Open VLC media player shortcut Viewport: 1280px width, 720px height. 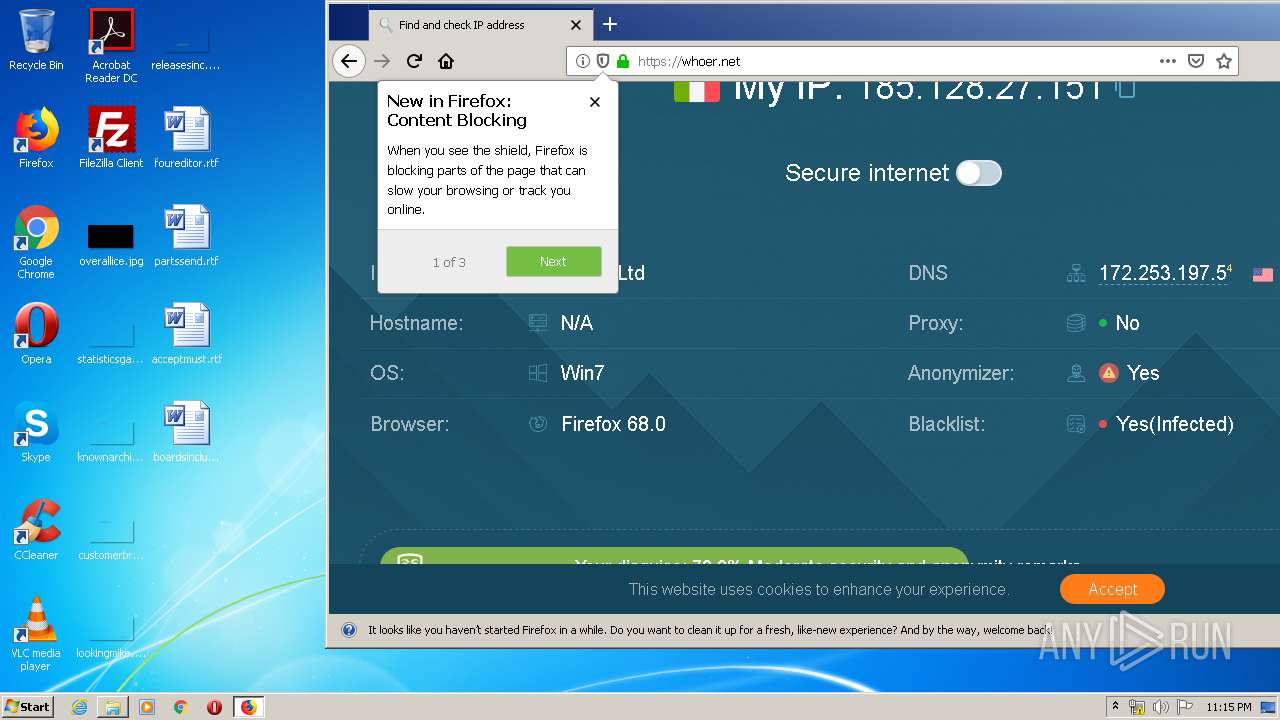pos(36,634)
